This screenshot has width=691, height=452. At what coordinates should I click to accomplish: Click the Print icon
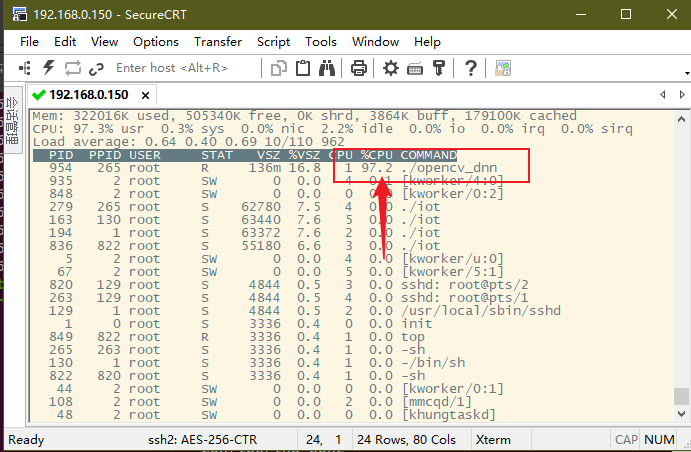(x=358, y=68)
